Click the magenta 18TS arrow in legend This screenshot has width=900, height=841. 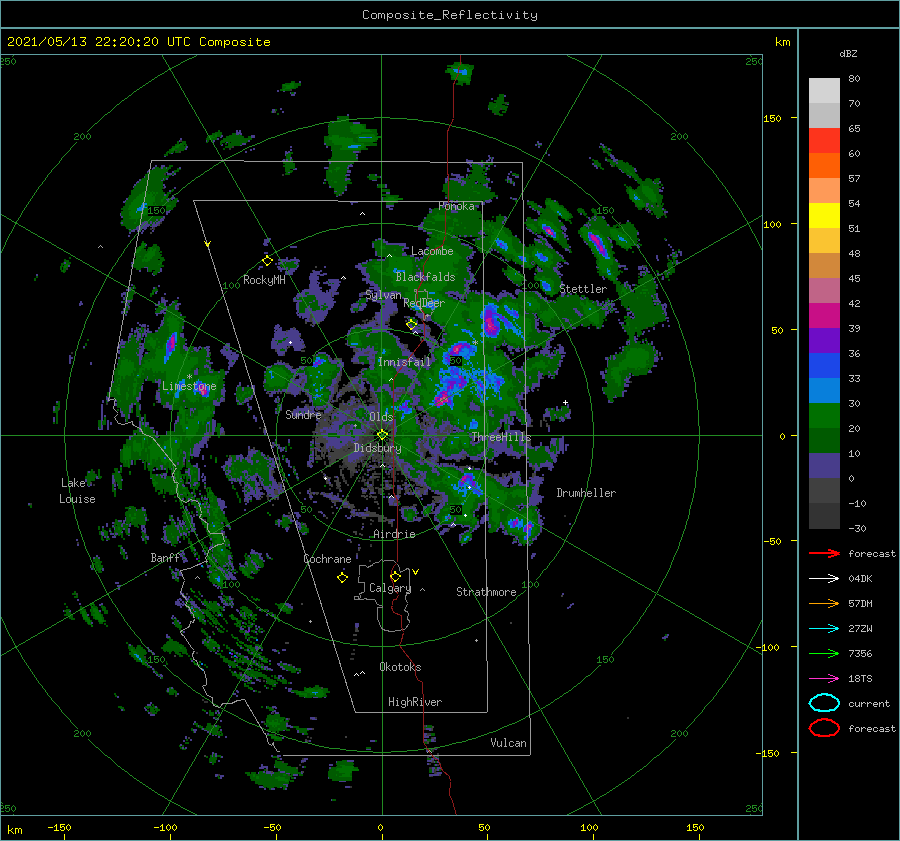[x=824, y=679]
